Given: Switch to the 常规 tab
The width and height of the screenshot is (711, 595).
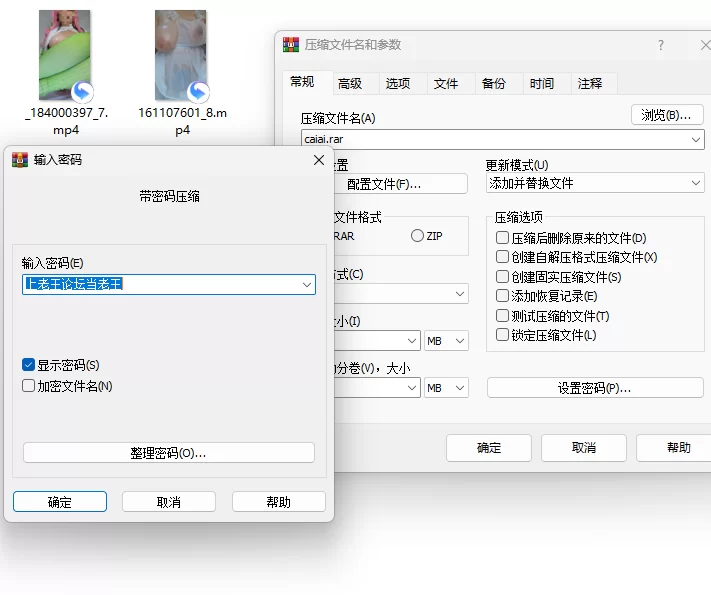Looking at the screenshot, I should [302, 82].
